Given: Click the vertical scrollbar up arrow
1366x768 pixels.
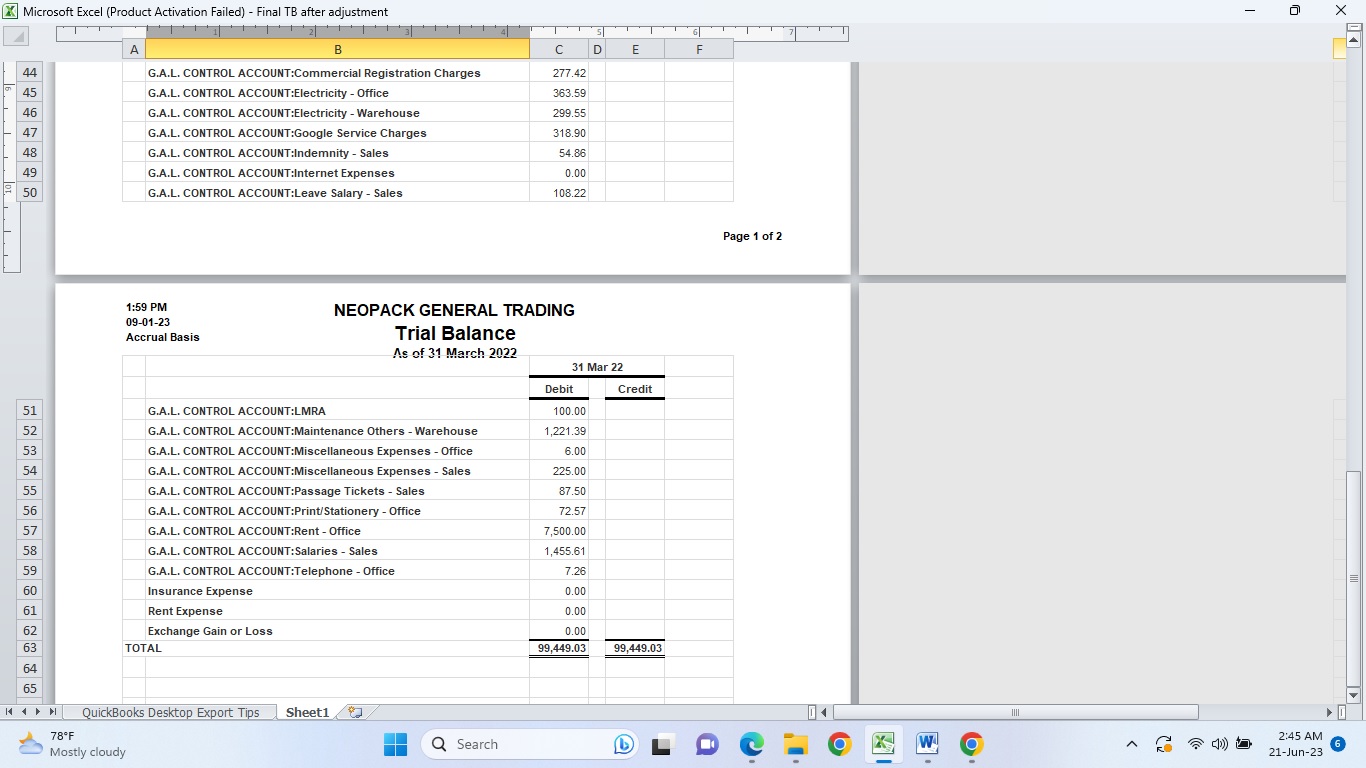Looking at the screenshot, I should [x=1354, y=41].
